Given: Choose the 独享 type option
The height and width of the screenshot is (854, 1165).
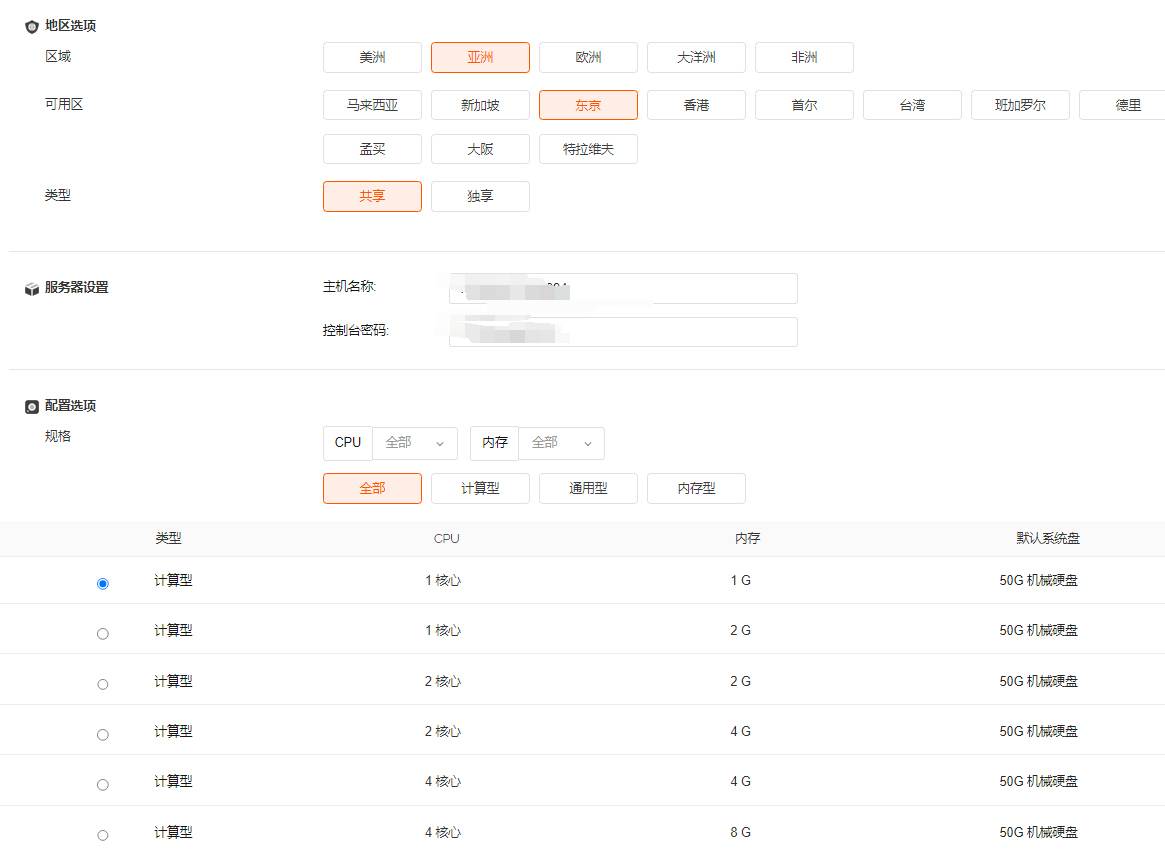Looking at the screenshot, I should [480, 197].
